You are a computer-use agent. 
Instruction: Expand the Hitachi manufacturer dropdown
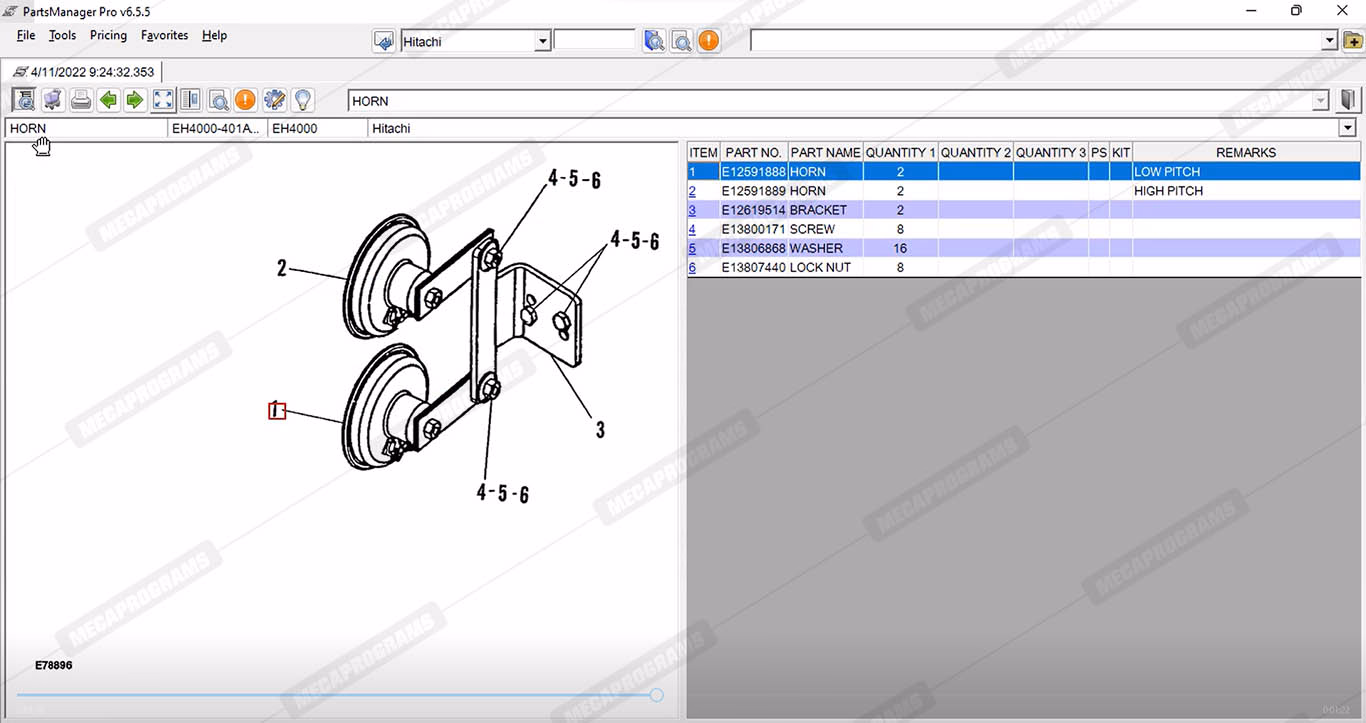point(542,42)
